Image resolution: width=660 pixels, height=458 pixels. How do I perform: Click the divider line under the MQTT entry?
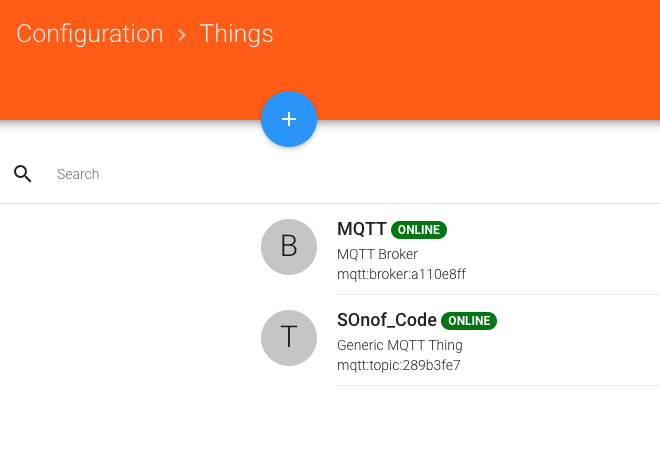tap(498, 294)
